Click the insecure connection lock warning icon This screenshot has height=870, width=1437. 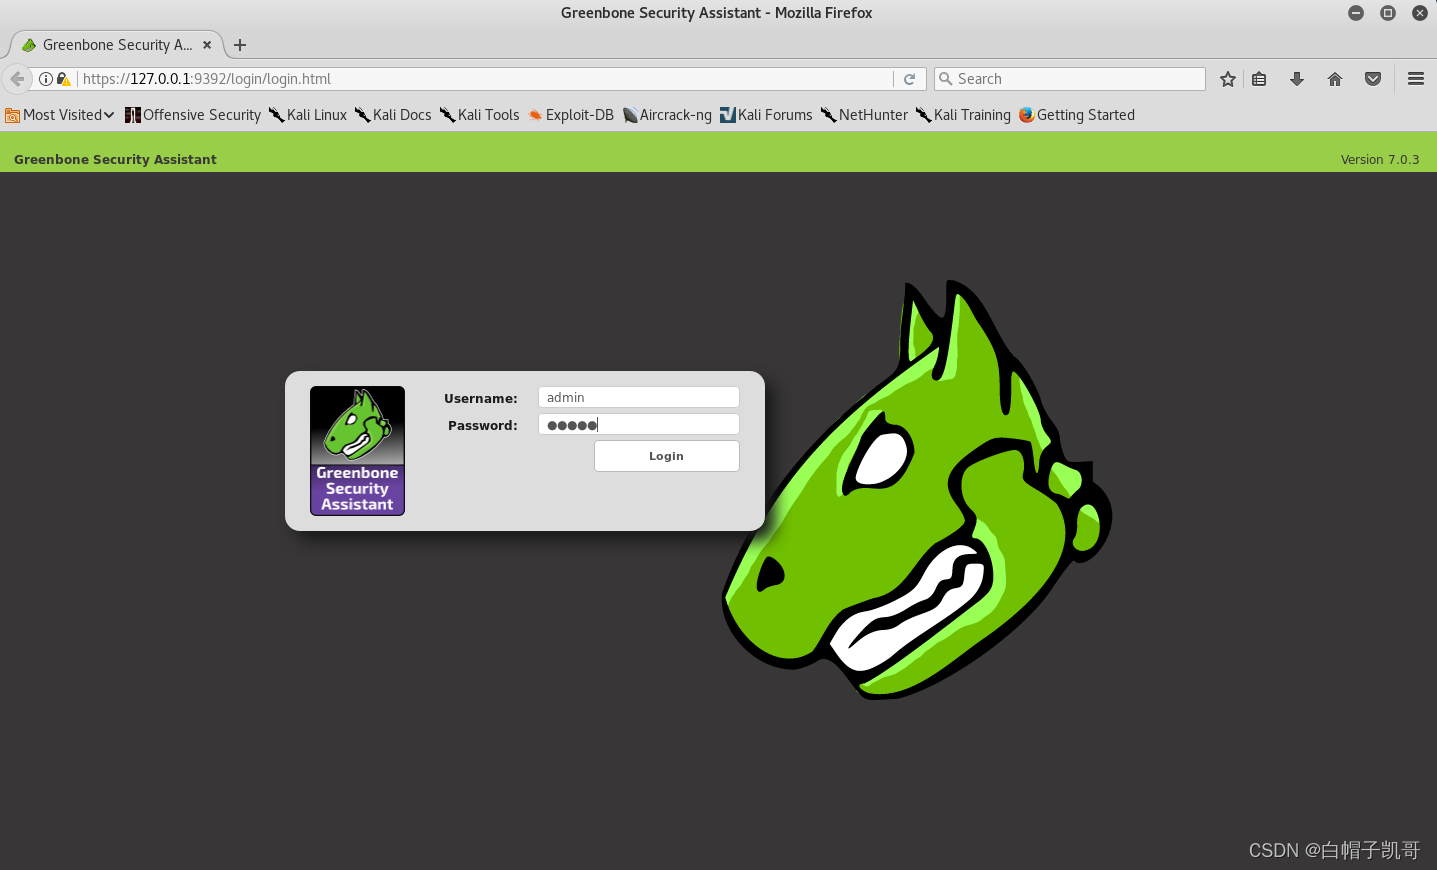(64, 79)
